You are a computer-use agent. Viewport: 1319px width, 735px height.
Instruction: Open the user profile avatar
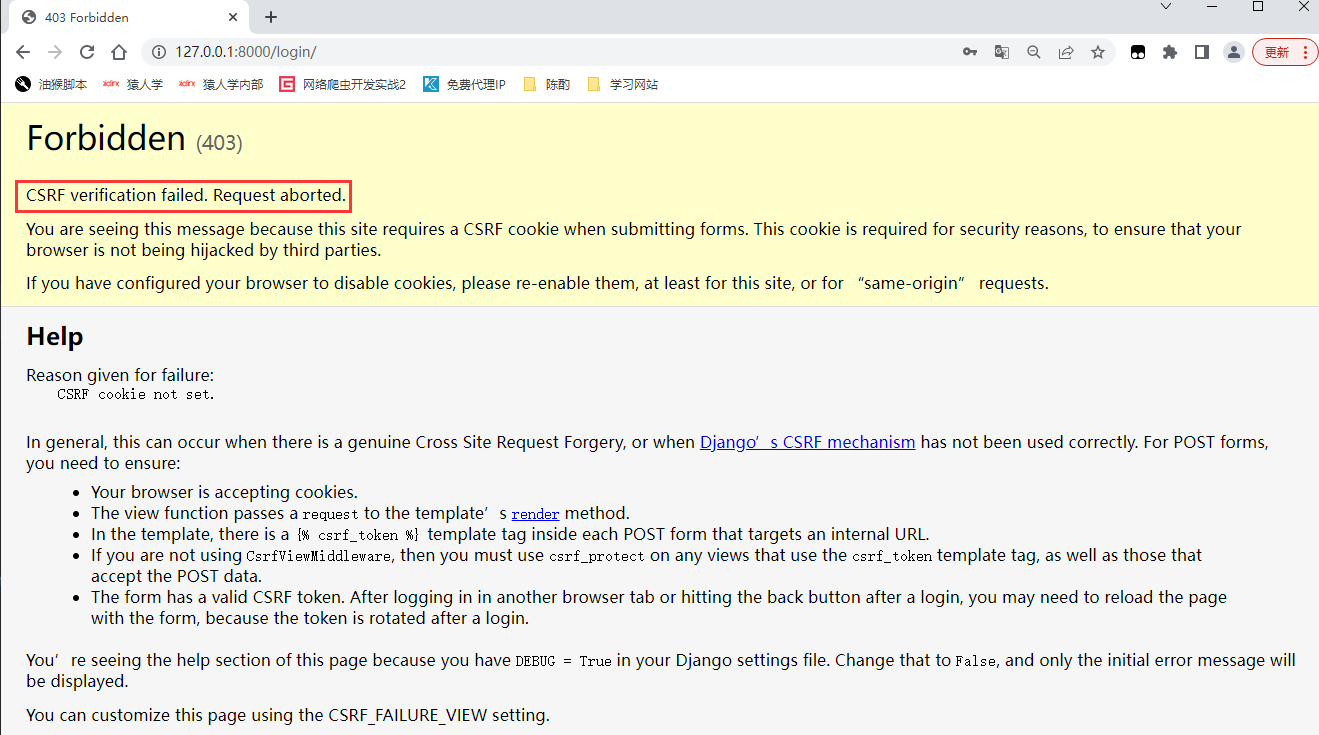point(1234,52)
